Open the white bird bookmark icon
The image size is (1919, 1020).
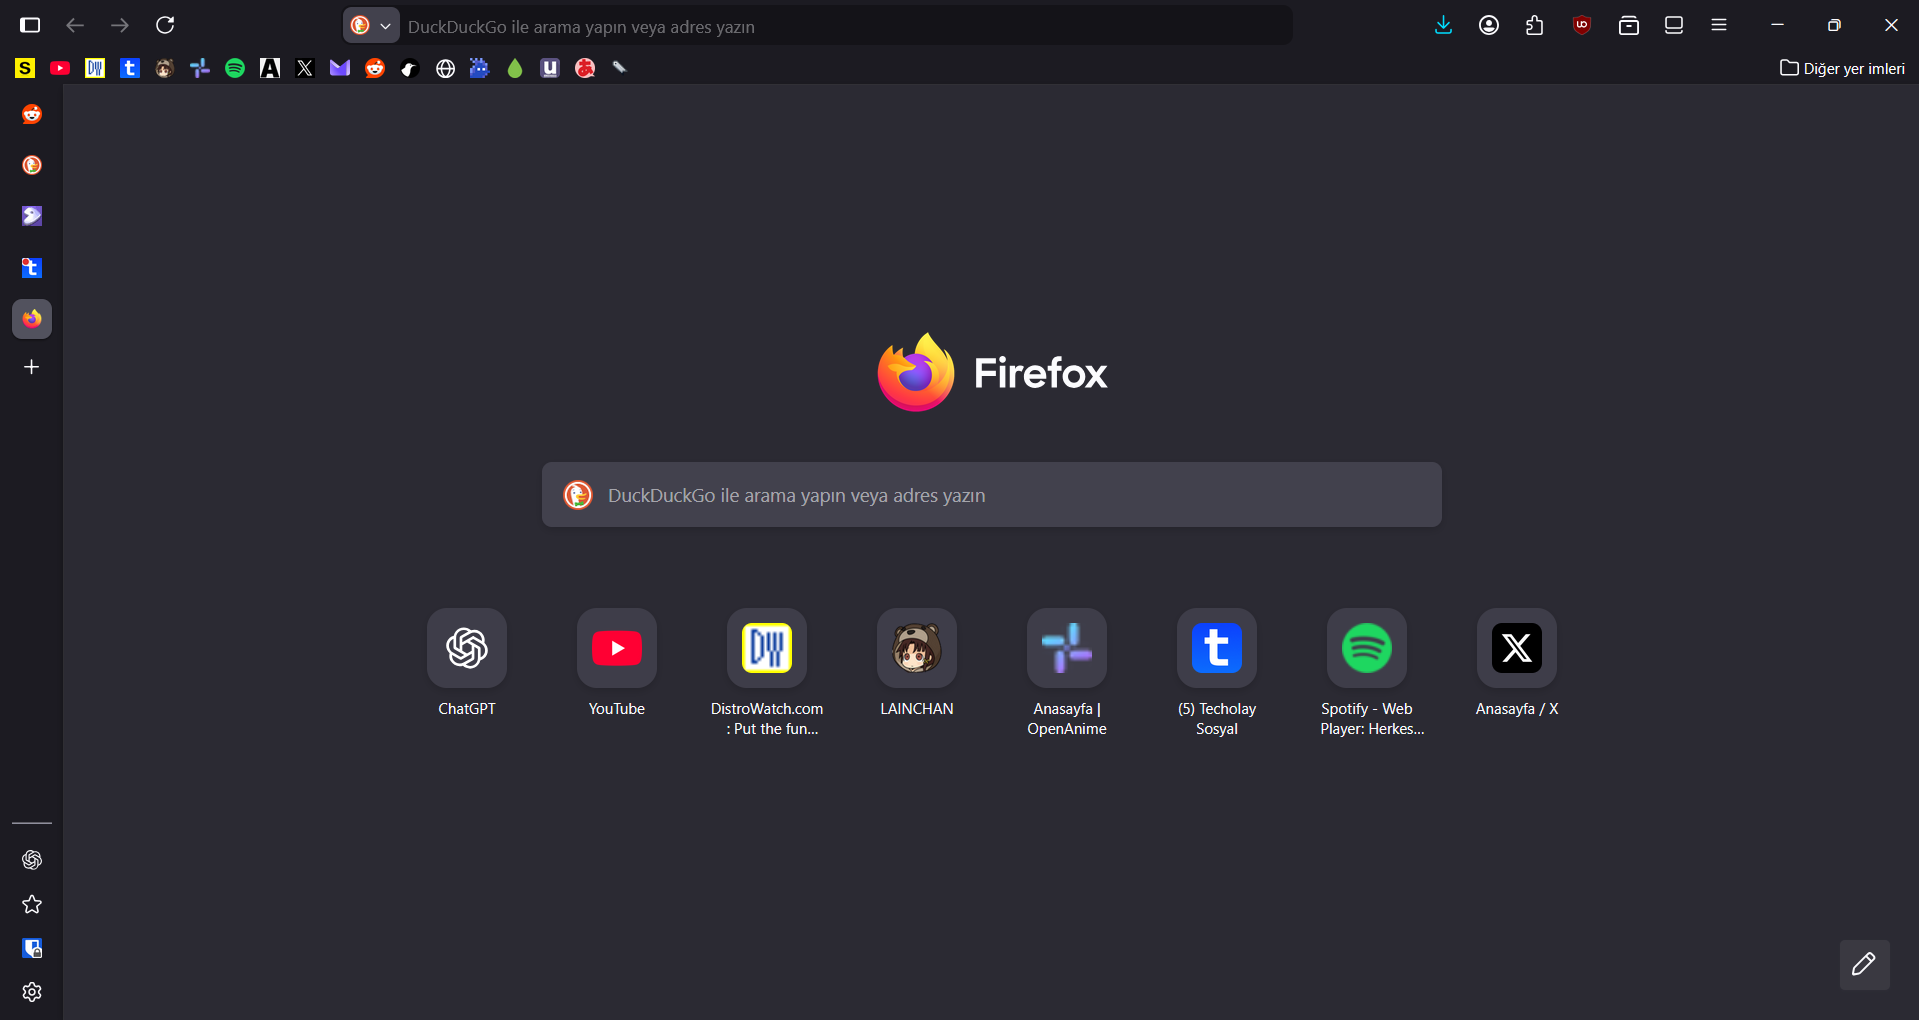[410, 68]
